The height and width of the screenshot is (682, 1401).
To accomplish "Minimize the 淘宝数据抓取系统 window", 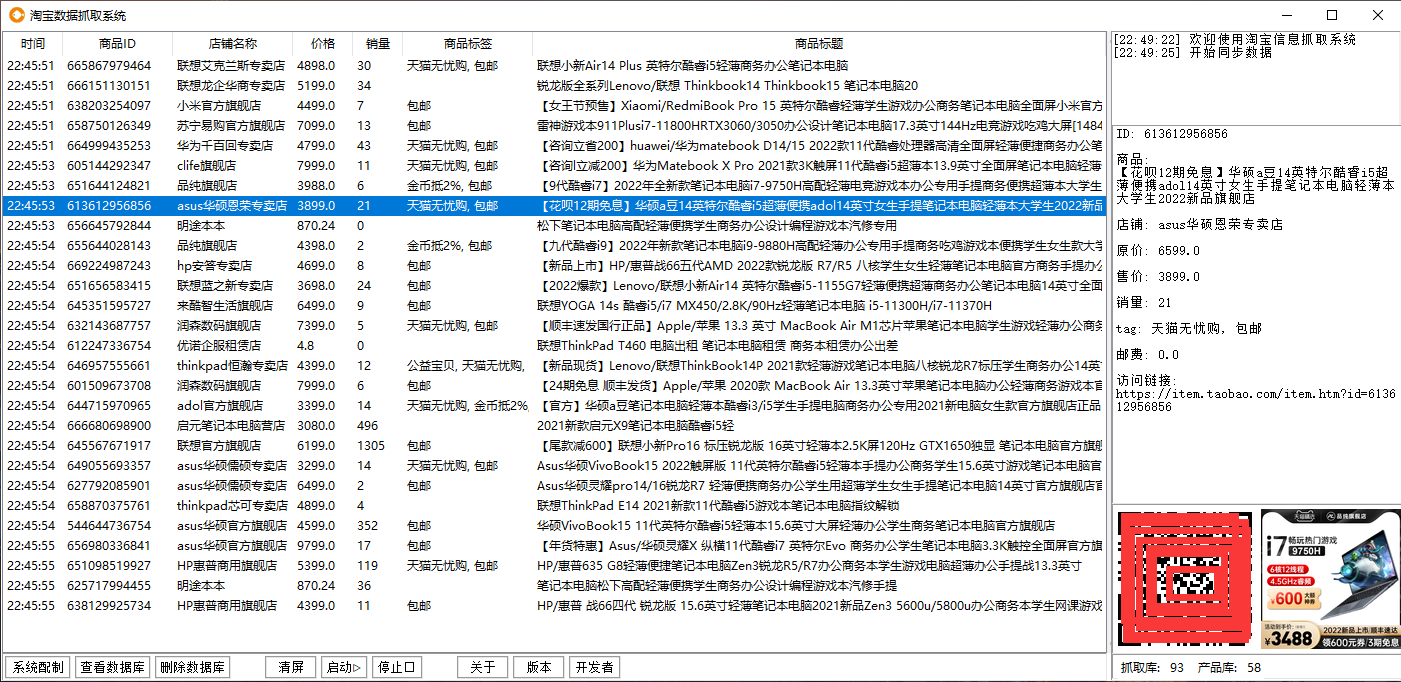I will (1286, 15).
